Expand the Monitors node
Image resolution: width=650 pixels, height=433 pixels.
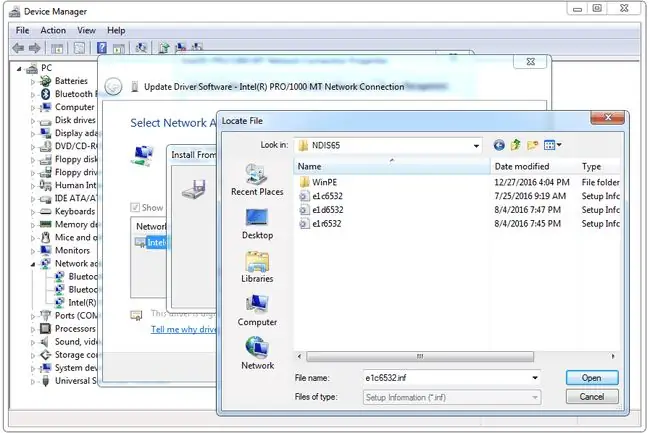pos(33,251)
